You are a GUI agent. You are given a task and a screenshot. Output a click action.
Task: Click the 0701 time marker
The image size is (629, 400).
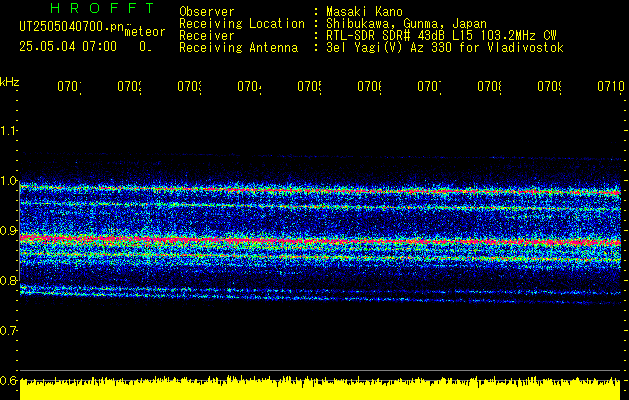pos(69,86)
